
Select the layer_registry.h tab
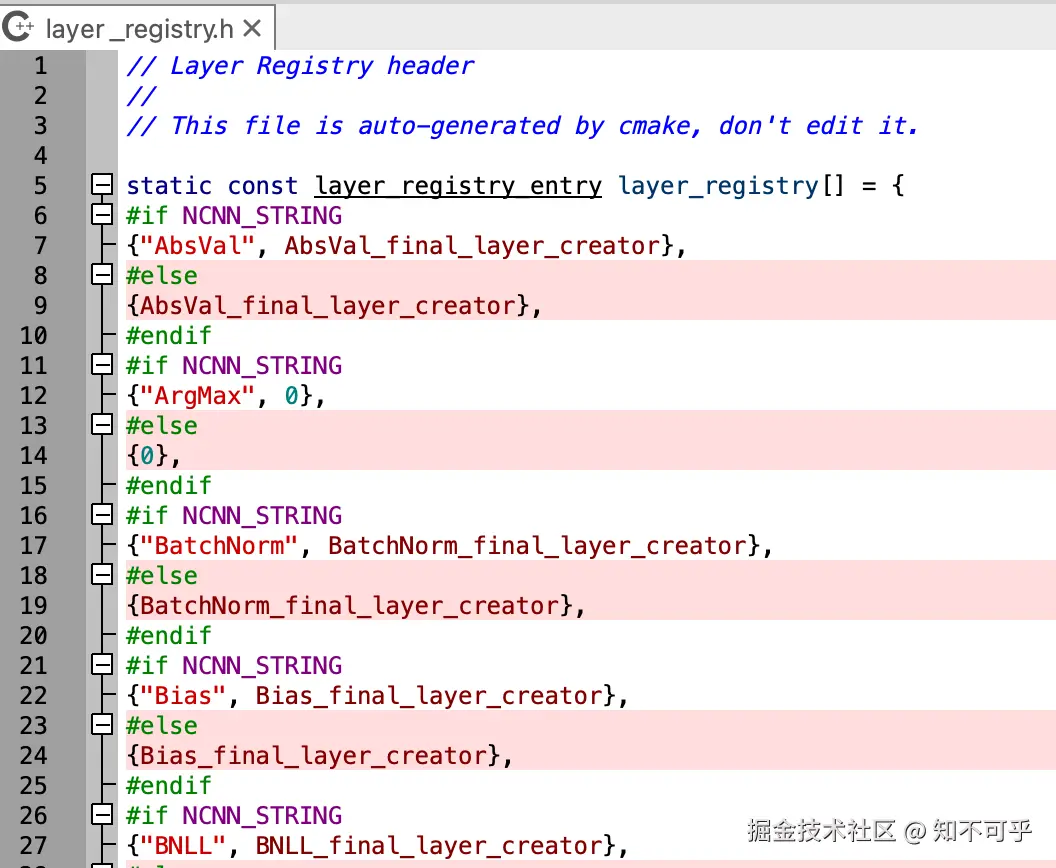[137, 27]
